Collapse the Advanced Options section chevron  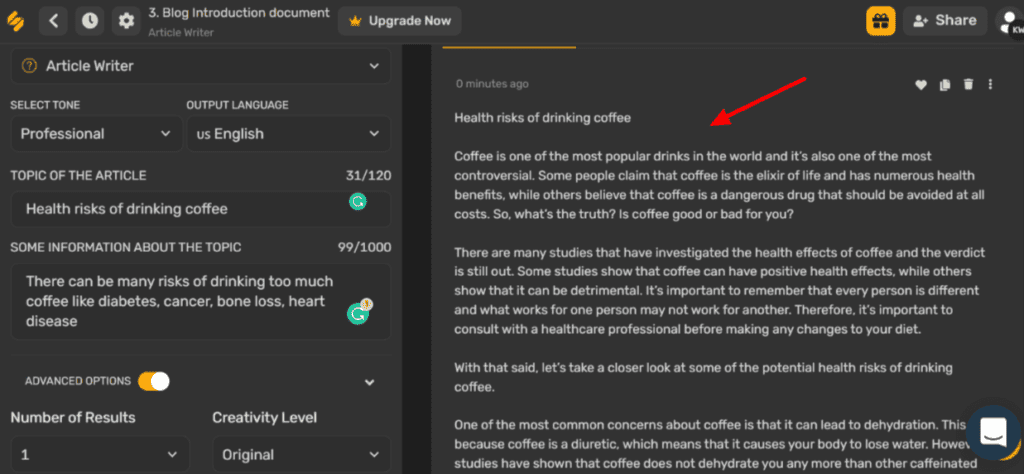[369, 382]
